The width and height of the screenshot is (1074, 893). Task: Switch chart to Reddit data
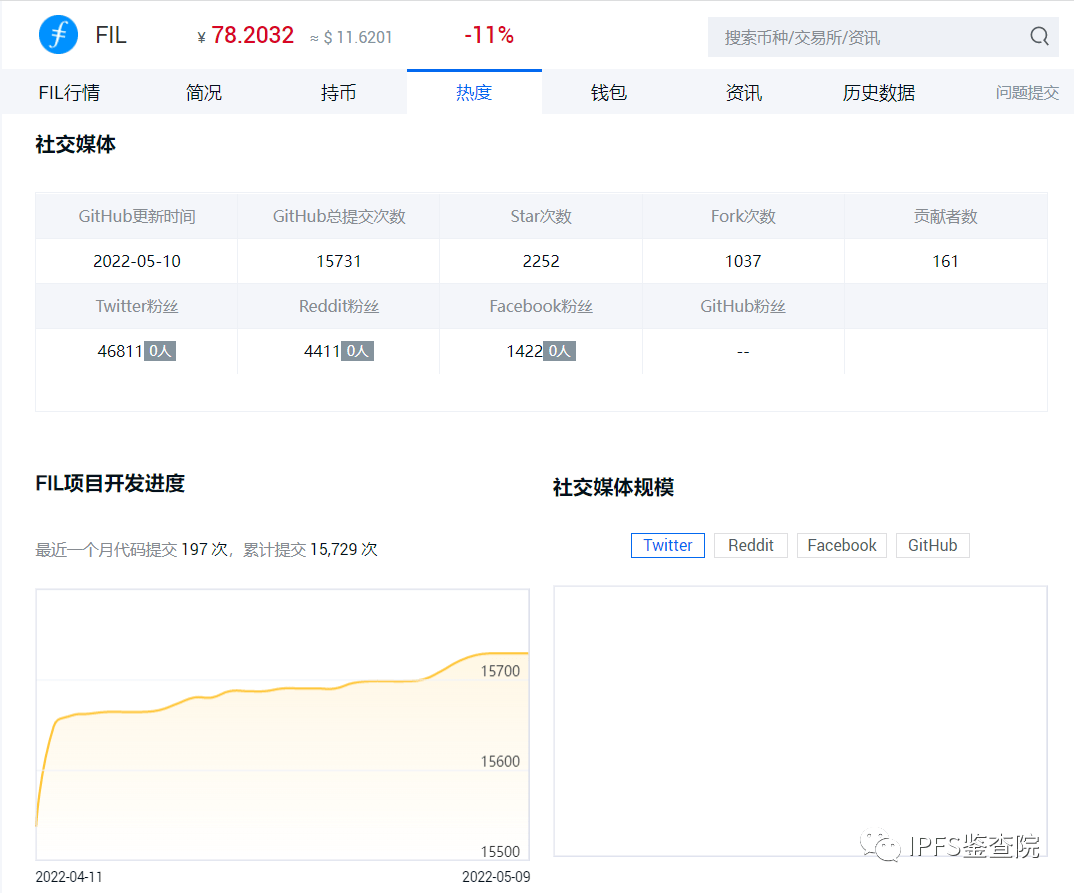click(751, 545)
